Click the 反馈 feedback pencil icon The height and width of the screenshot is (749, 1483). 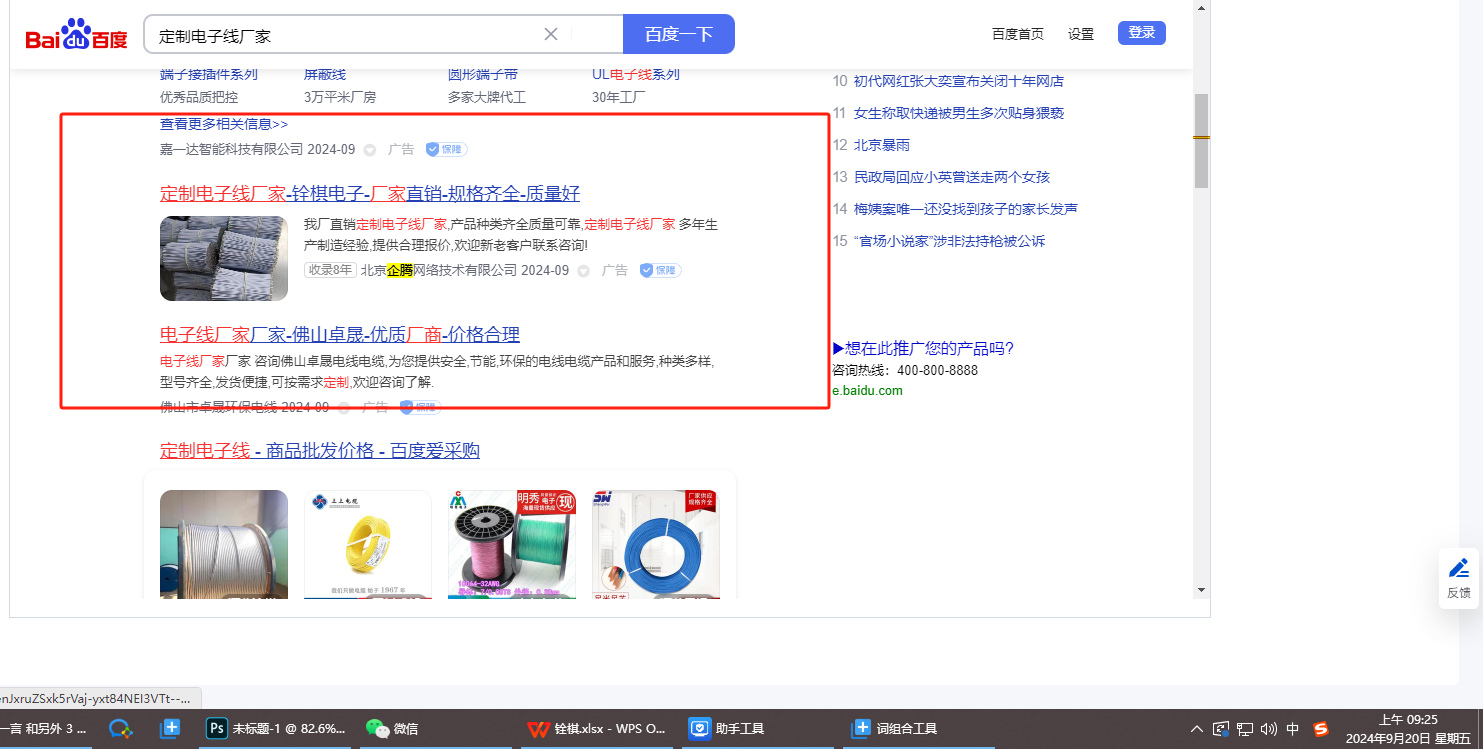coord(1458,569)
